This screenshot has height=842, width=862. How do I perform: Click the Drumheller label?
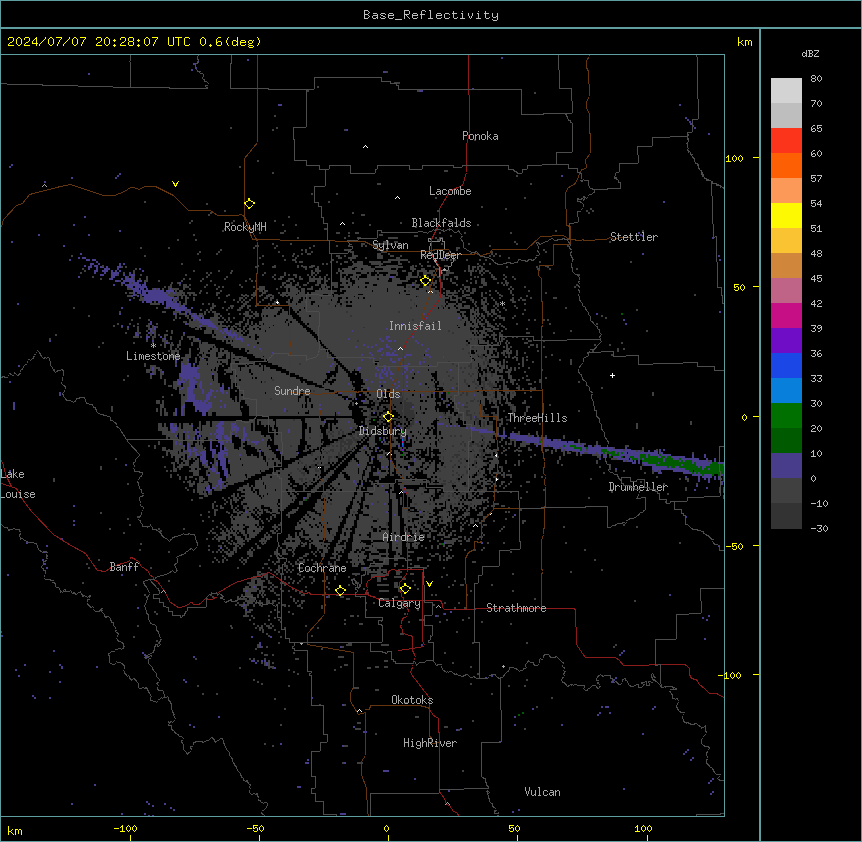[638, 487]
